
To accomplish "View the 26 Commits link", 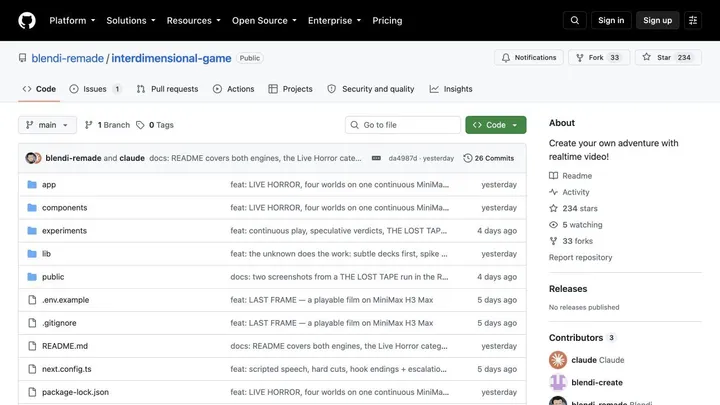I will (489, 158).
